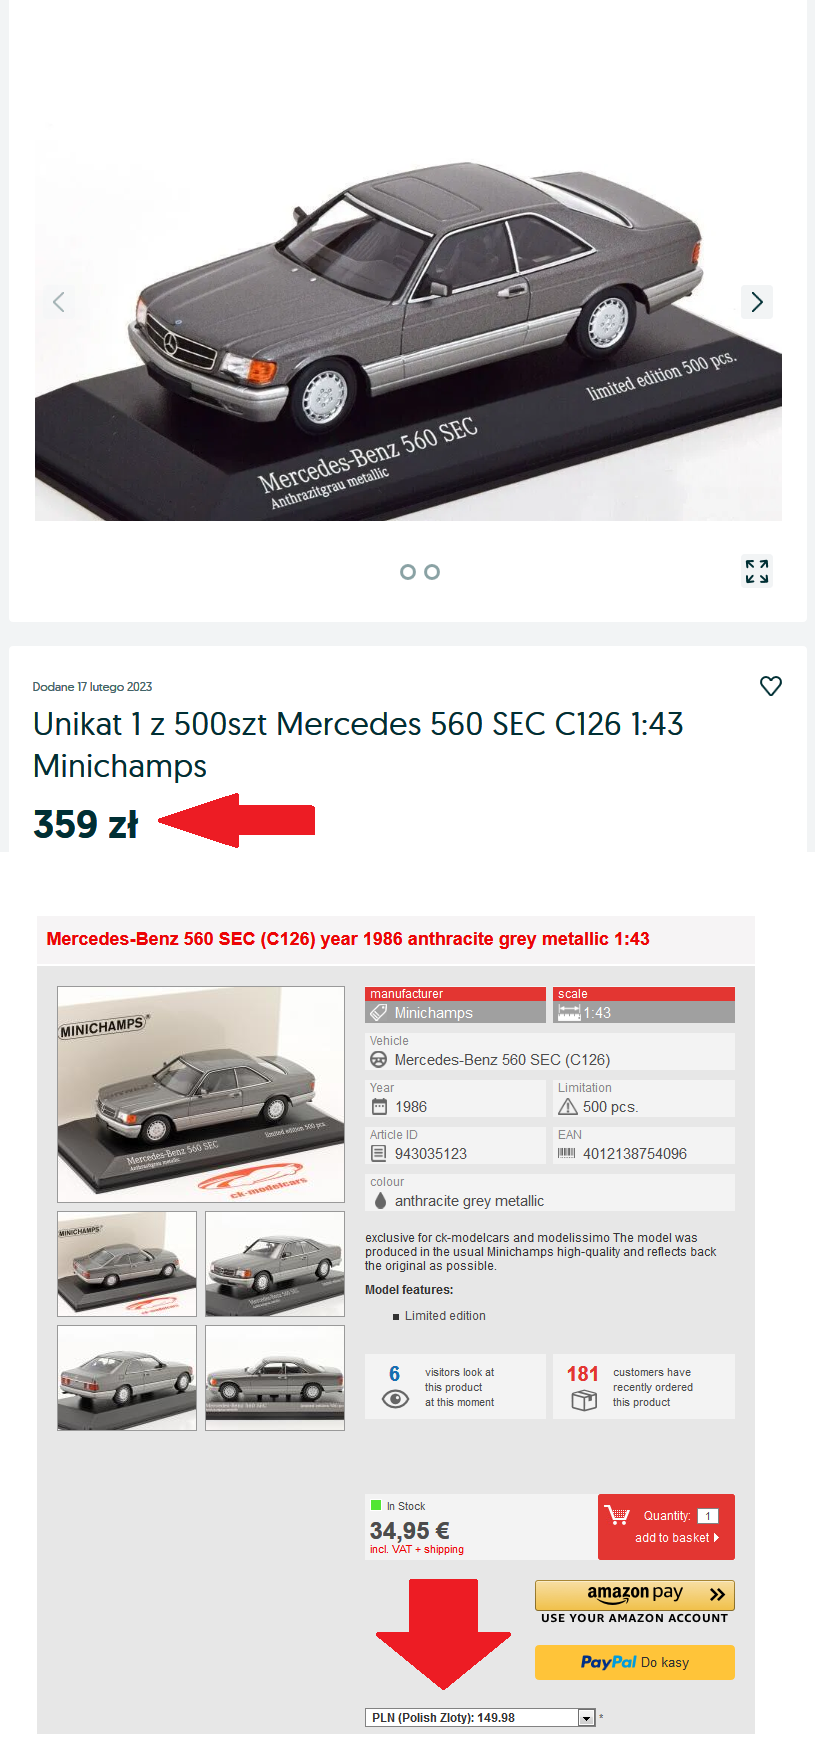This screenshot has height=1760, width=832.
Task: Open fullscreen image view icon
Action: pyautogui.click(x=757, y=571)
